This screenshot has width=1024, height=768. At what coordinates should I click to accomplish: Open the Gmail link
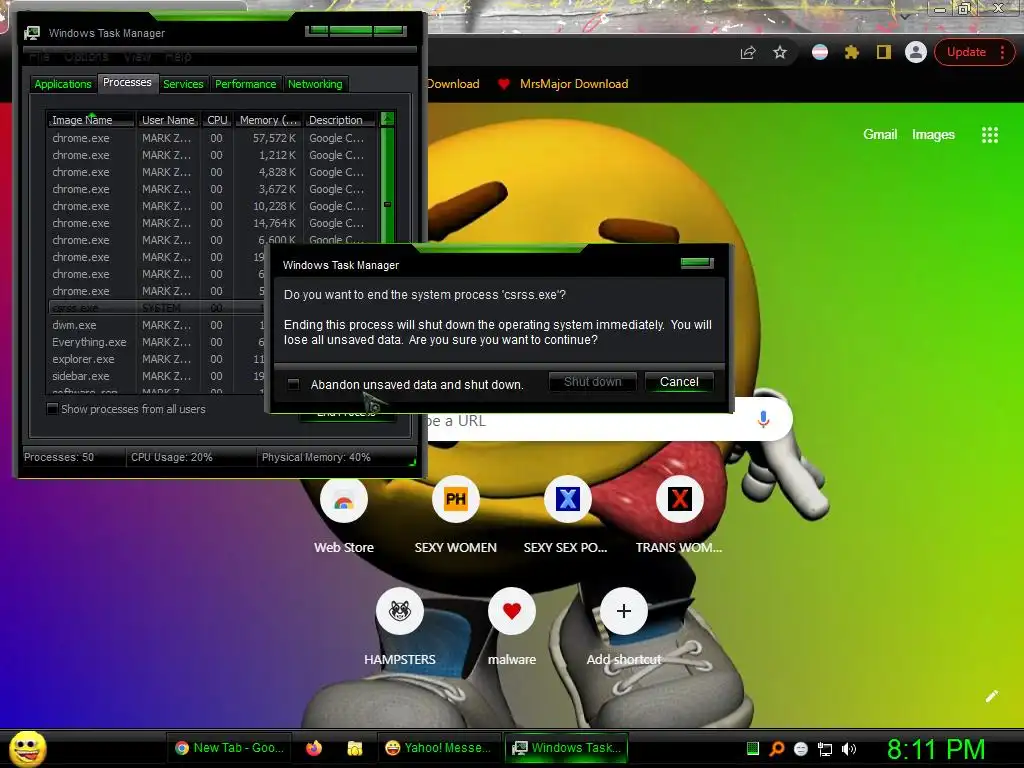[x=880, y=135]
